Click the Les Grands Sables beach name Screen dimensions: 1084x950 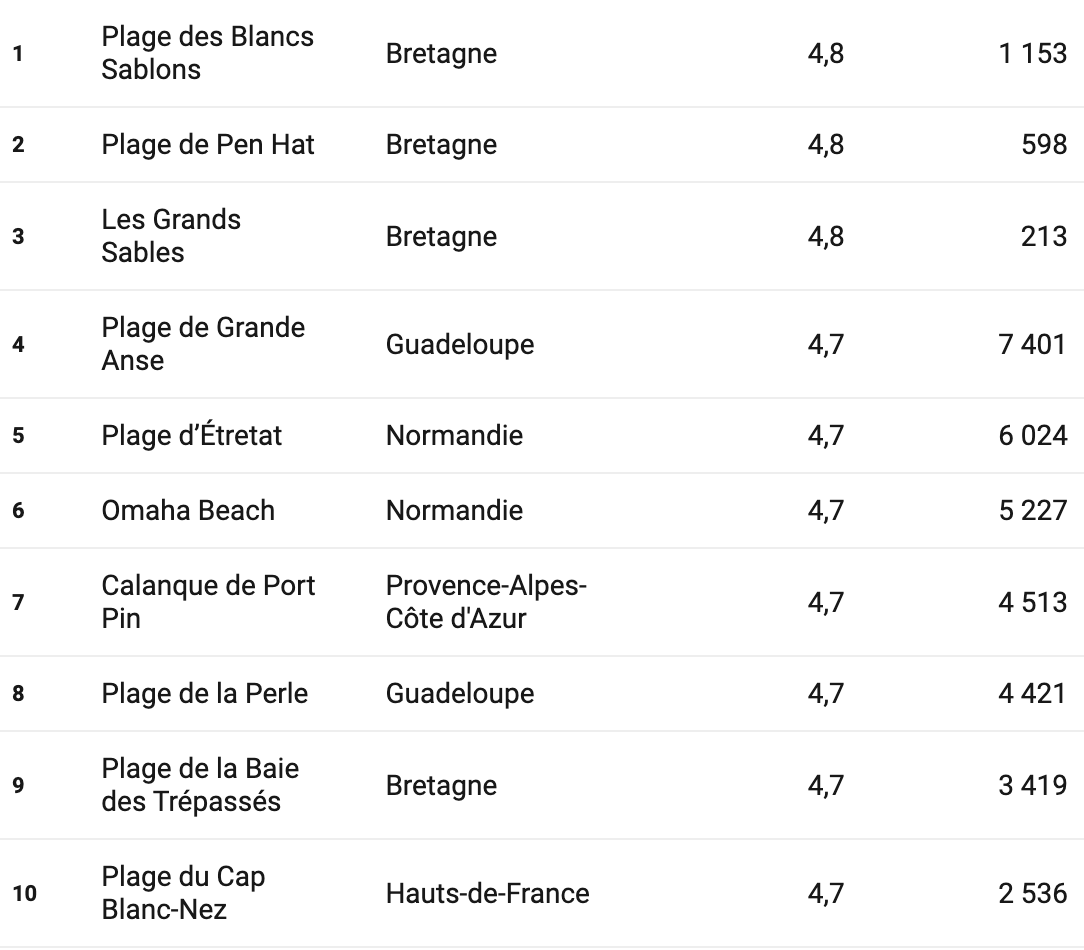[171, 236]
